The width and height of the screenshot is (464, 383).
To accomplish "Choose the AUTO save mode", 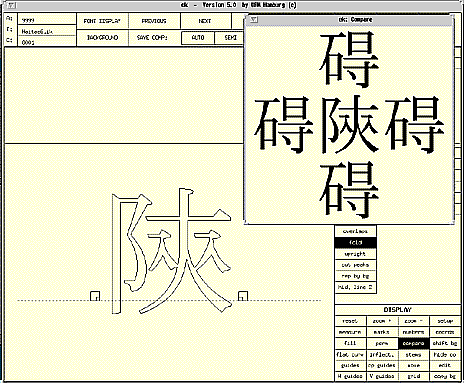I will point(198,38).
